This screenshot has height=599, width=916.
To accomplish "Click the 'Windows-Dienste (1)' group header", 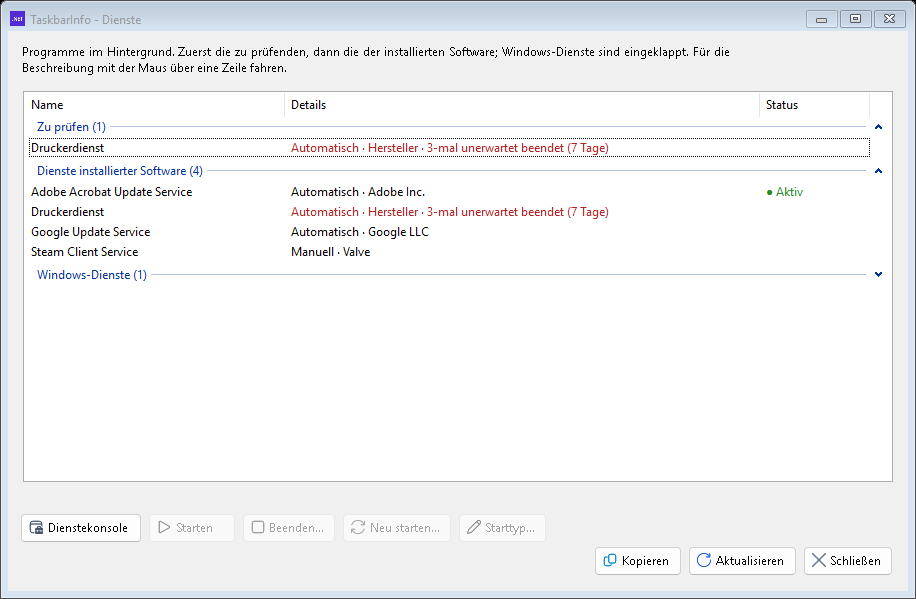I will 92,275.
